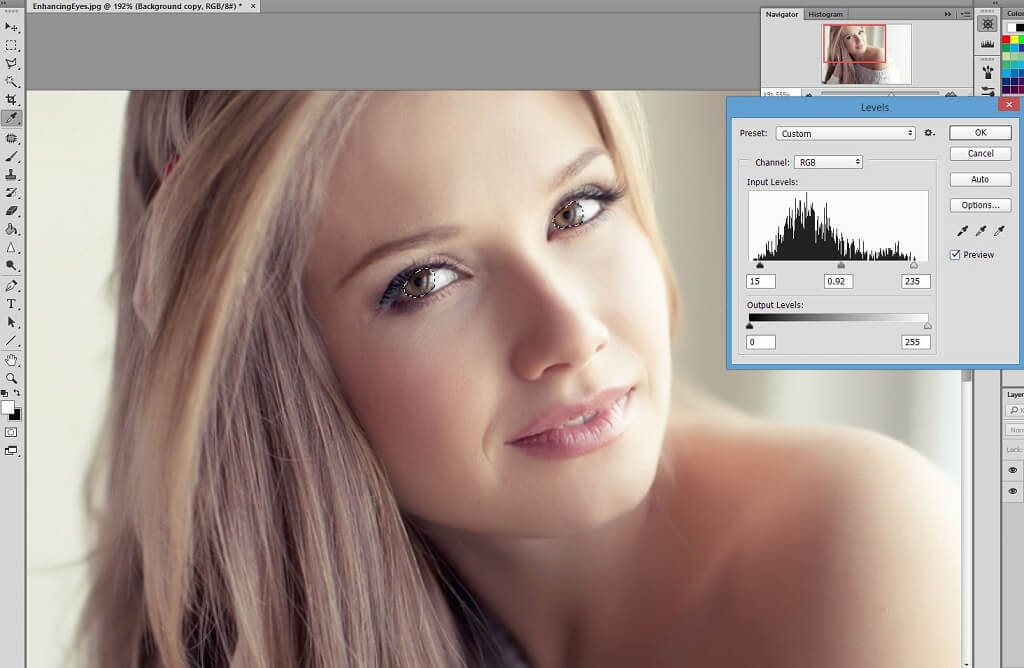Select the Eyedropper tool in the toolbox
The image size is (1024, 668).
(11, 118)
